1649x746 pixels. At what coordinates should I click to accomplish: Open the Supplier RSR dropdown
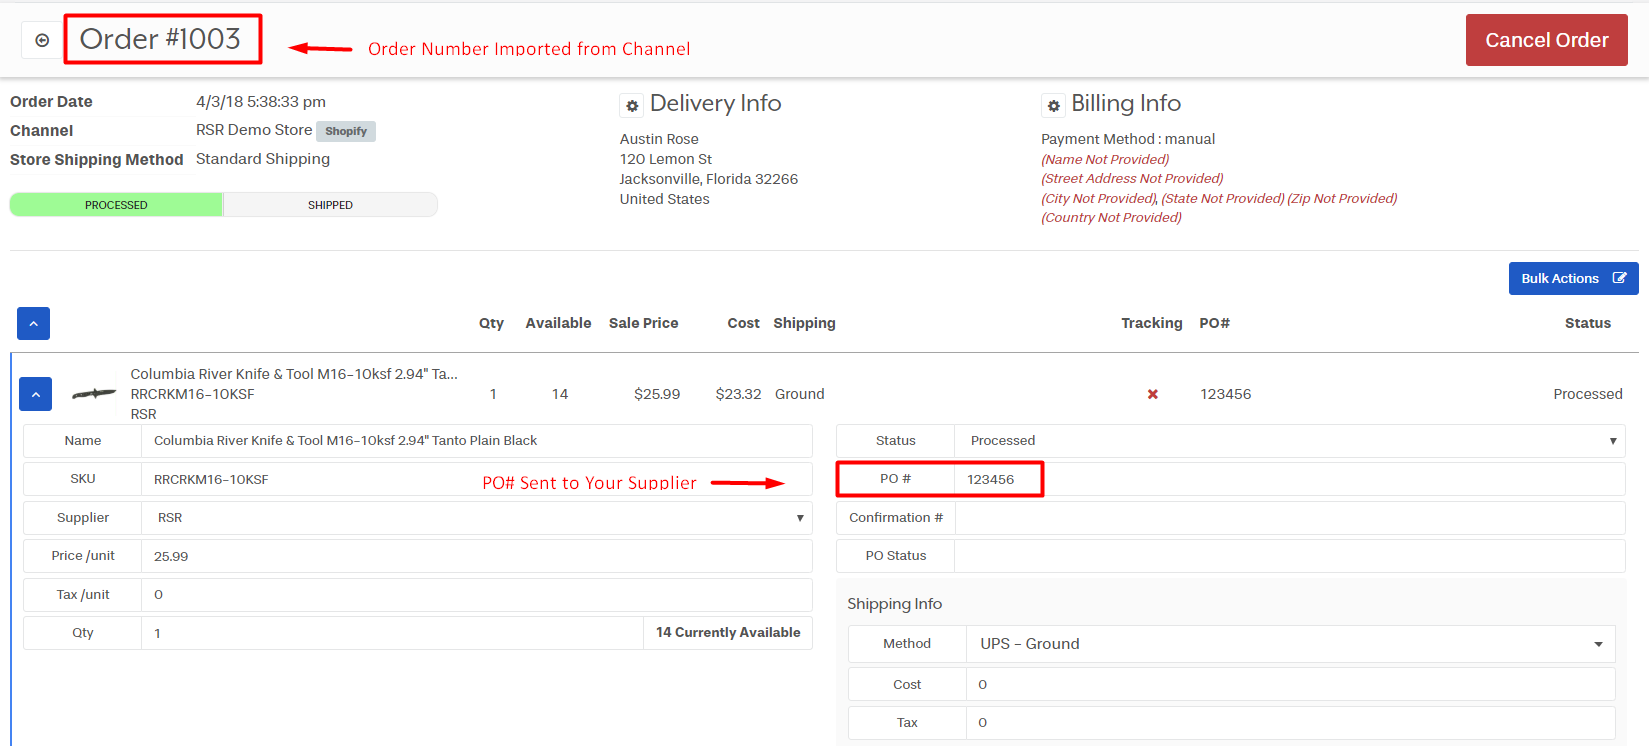click(477, 518)
